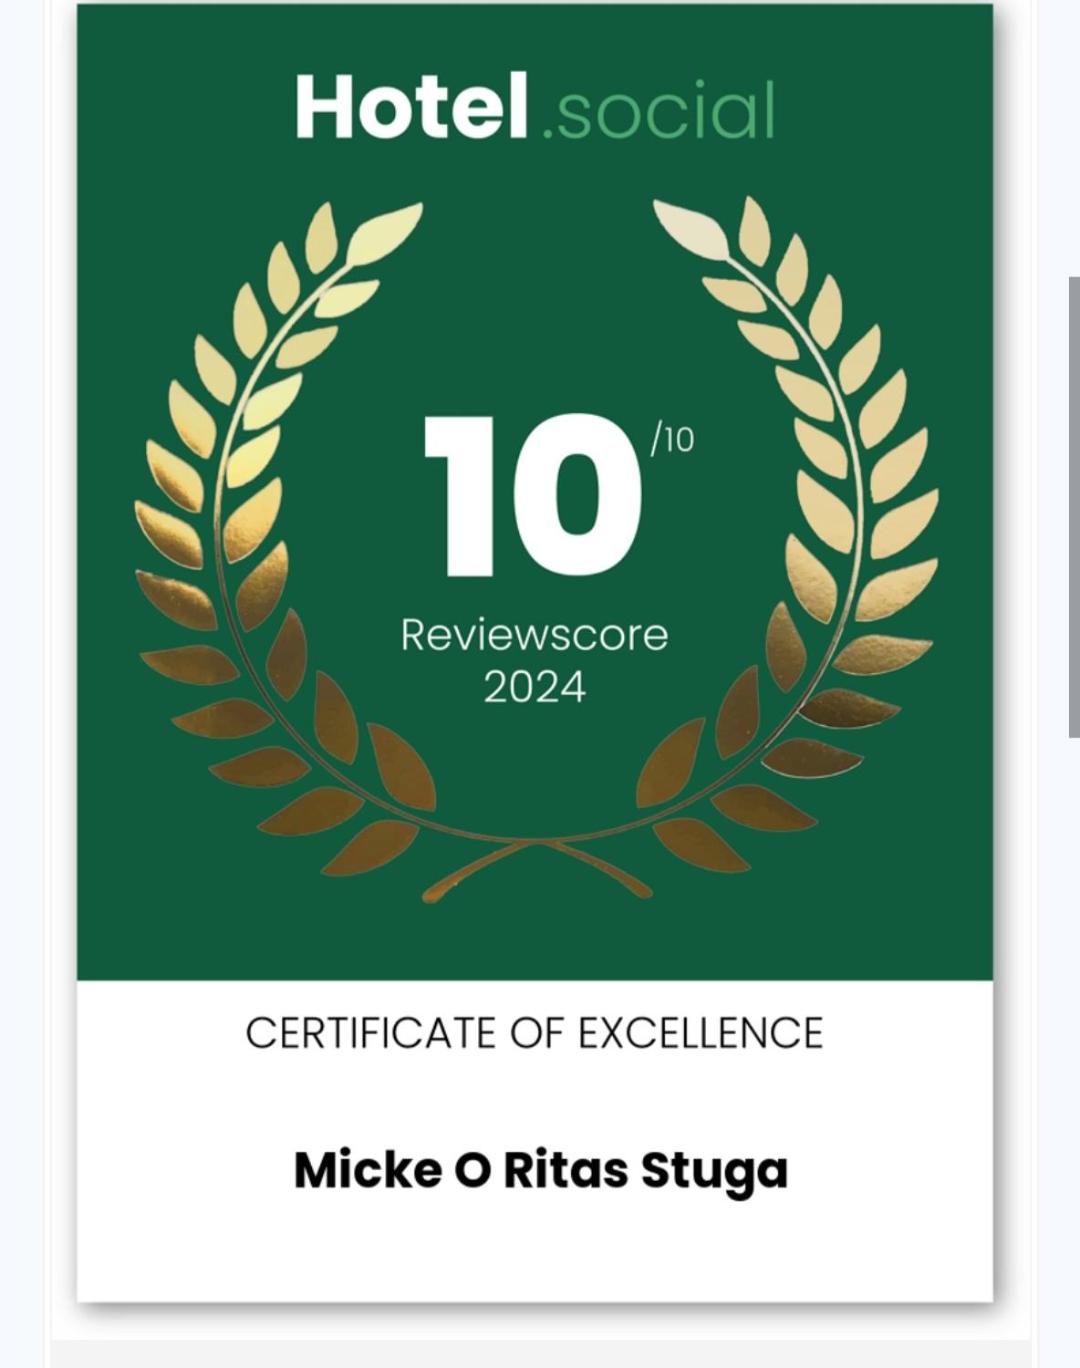Click the topmost leaf of right laurel

[692, 229]
